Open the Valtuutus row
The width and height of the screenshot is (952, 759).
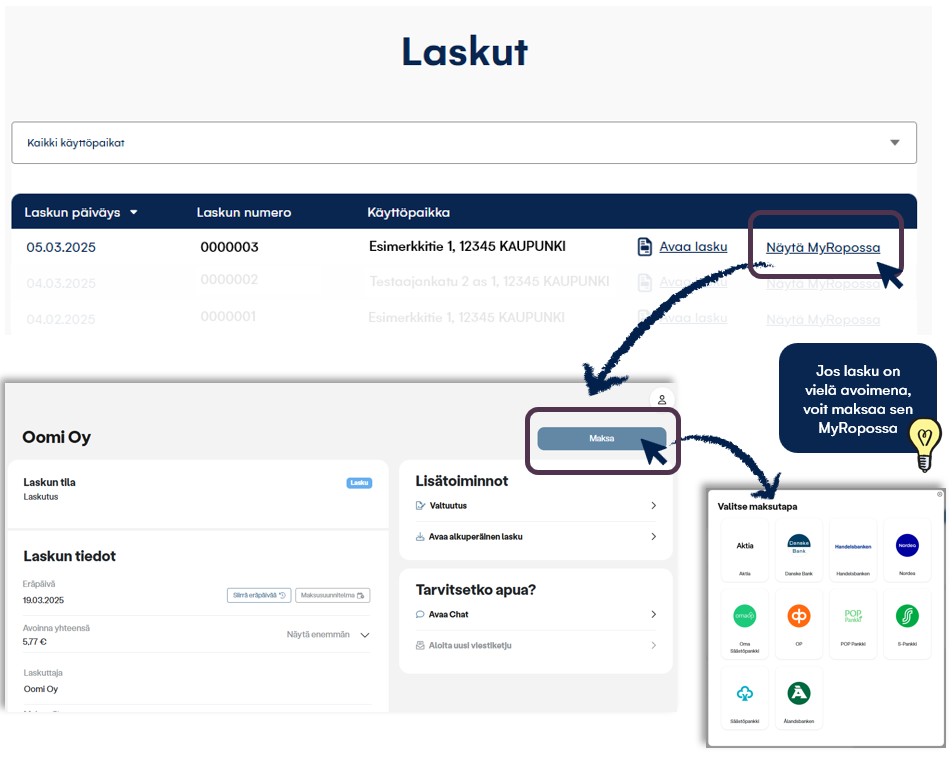(536, 506)
